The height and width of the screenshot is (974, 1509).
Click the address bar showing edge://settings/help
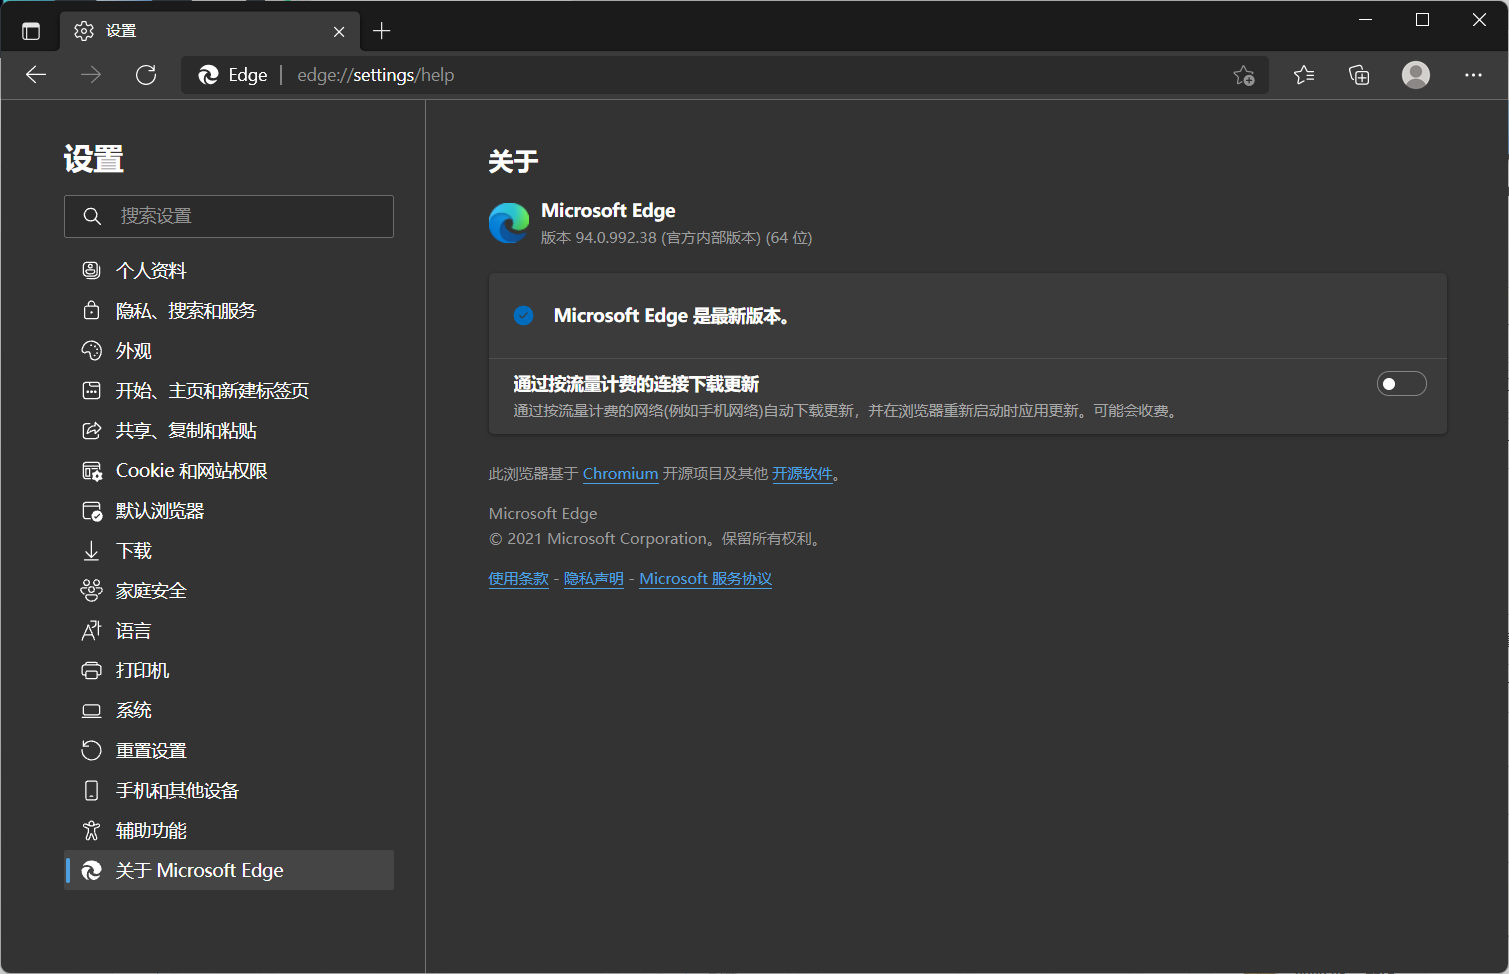(x=725, y=75)
